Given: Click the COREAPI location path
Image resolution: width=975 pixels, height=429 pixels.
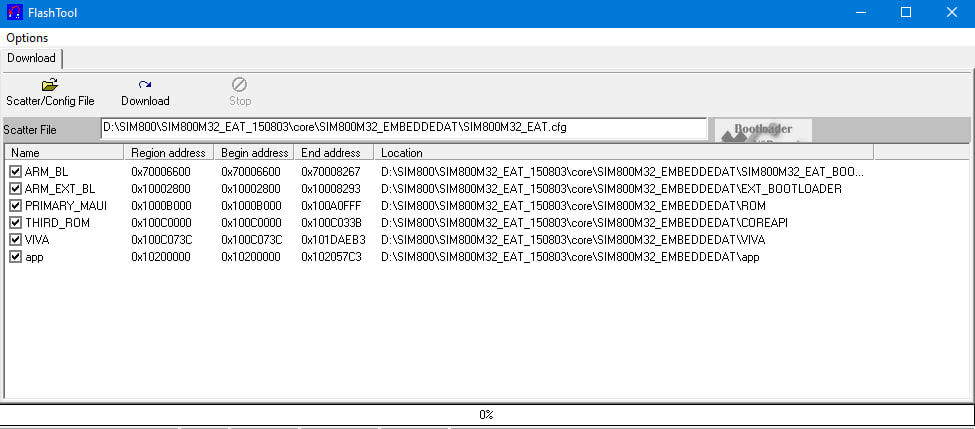Looking at the screenshot, I should pos(585,223).
